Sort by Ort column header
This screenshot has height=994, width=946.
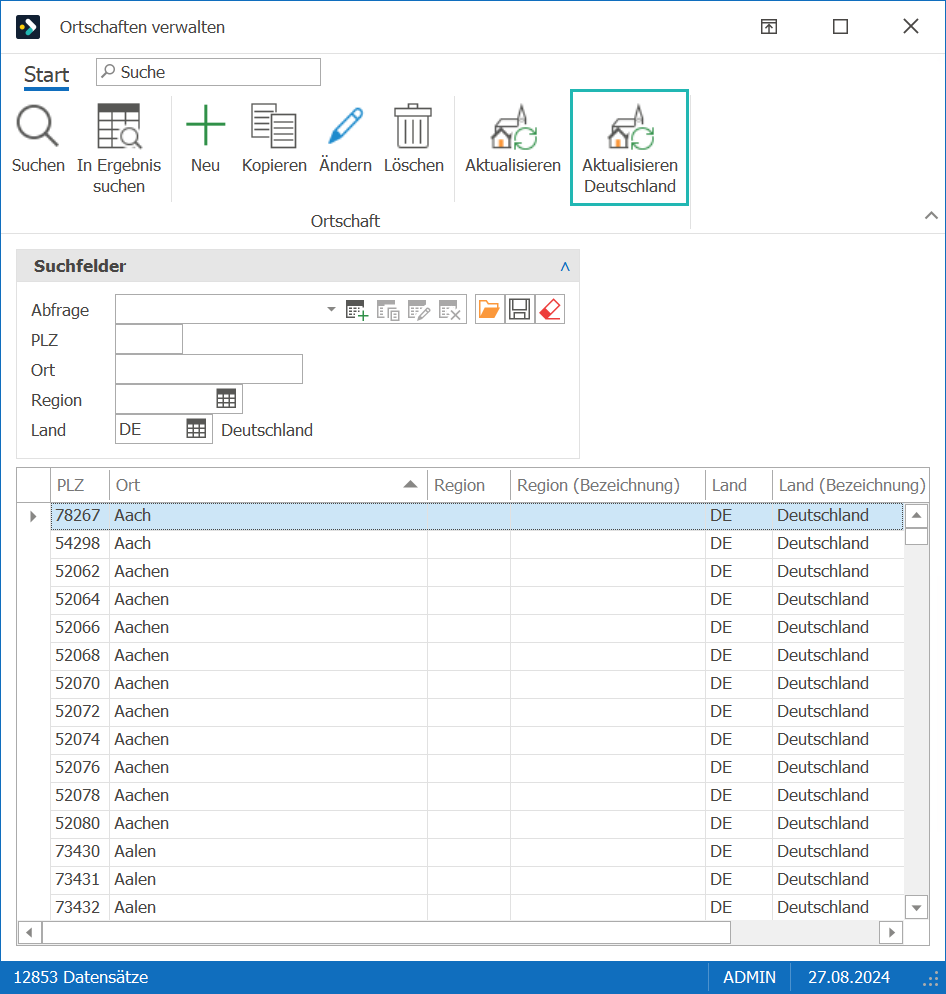pos(268,485)
